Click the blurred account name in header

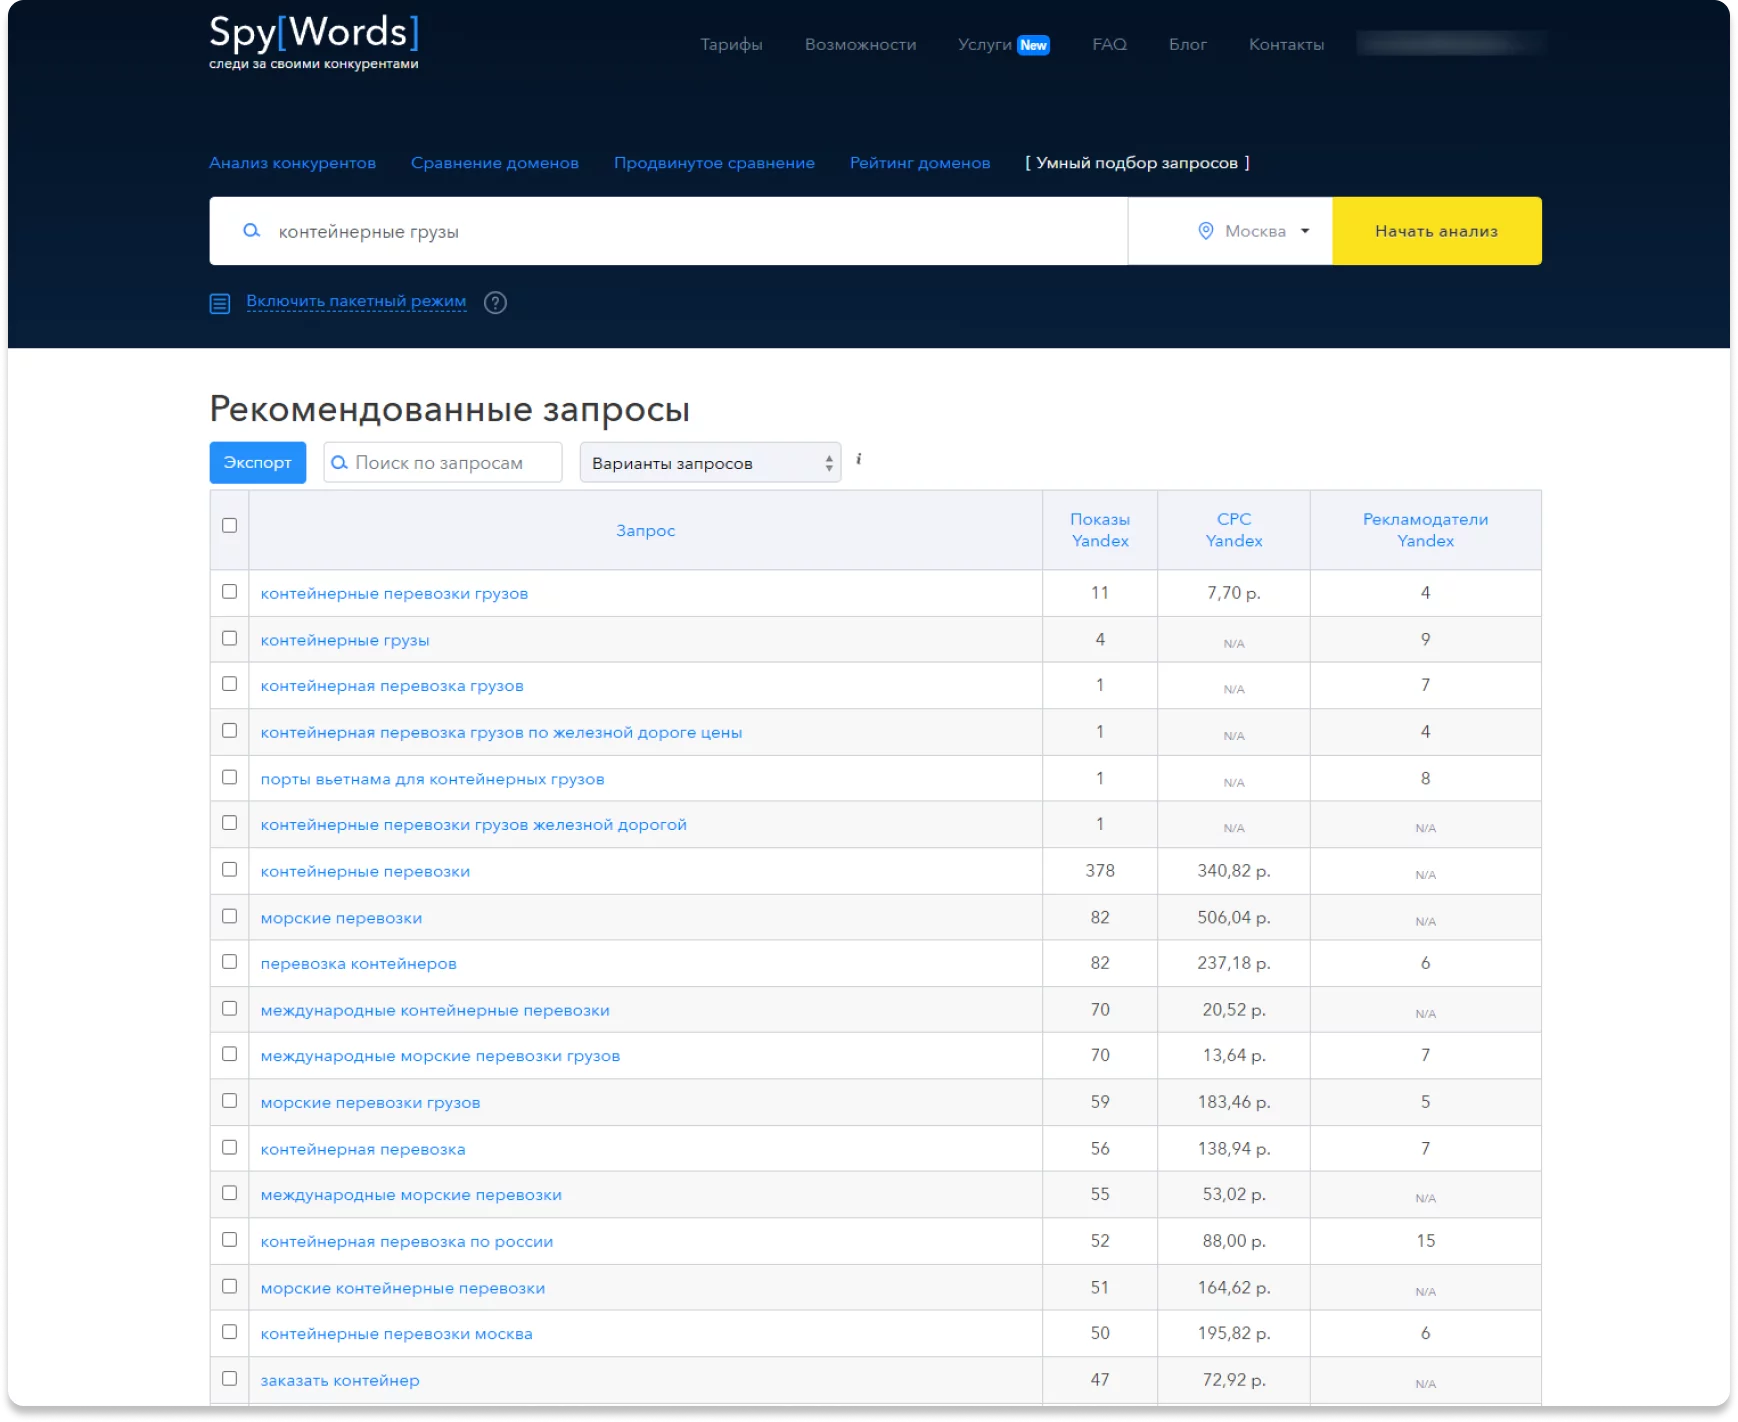tap(1450, 44)
